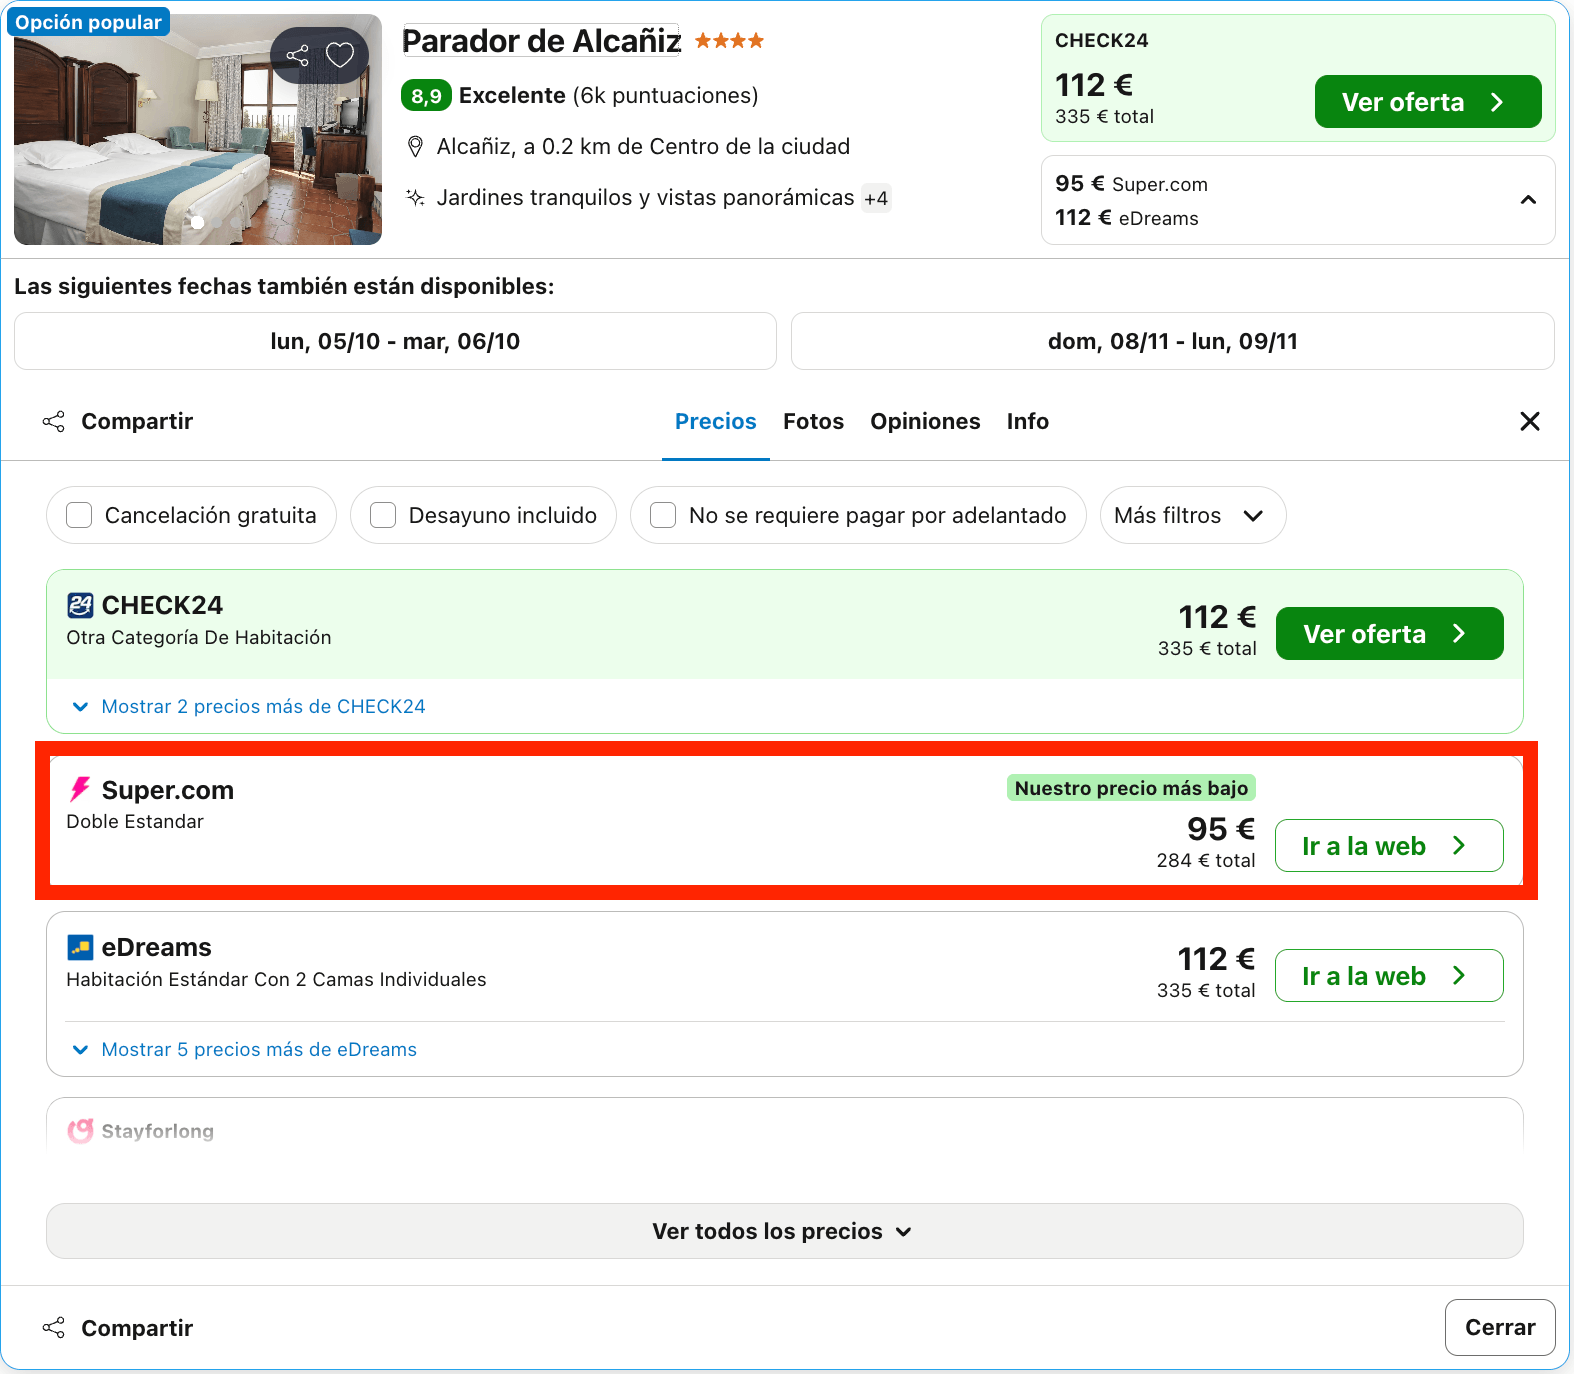The image size is (1574, 1374).
Task: Click the Stayforlong logo icon
Action: pyautogui.click(x=80, y=1131)
